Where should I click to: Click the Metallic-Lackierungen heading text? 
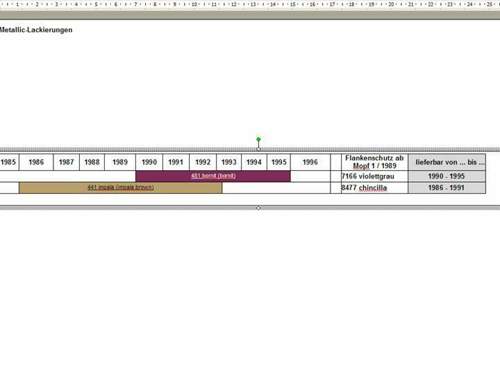(x=36, y=30)
